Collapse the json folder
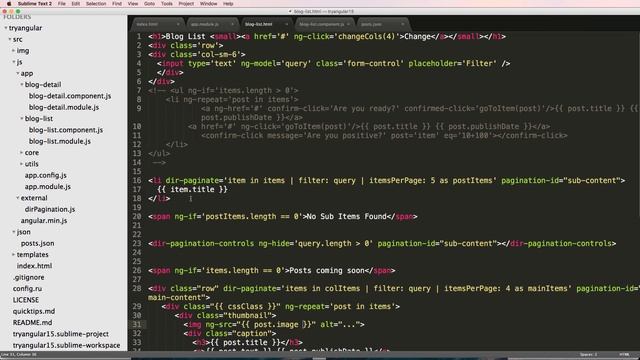Screen dimensions: 640x360 [x=13, y=232]
